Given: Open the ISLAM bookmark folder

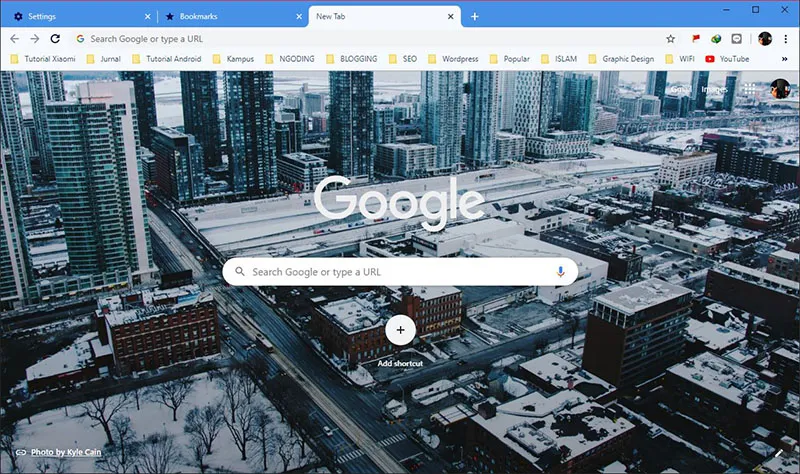Looking at the screenshot, I should (559, 59).
